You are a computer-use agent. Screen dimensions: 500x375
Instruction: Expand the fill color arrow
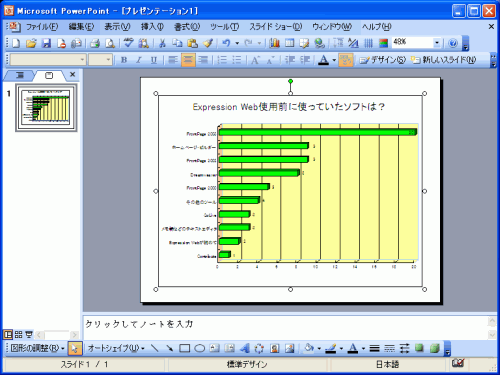point(319,348)
